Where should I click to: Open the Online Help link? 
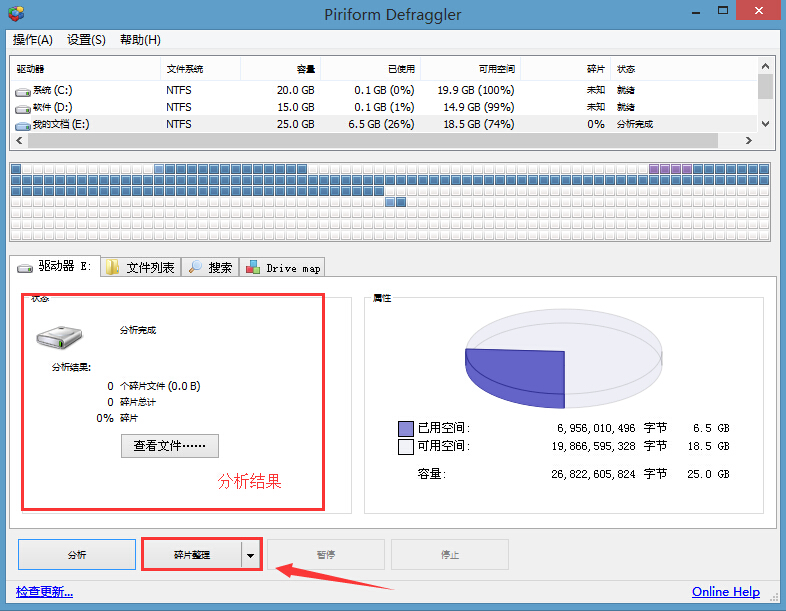(725, 592)
